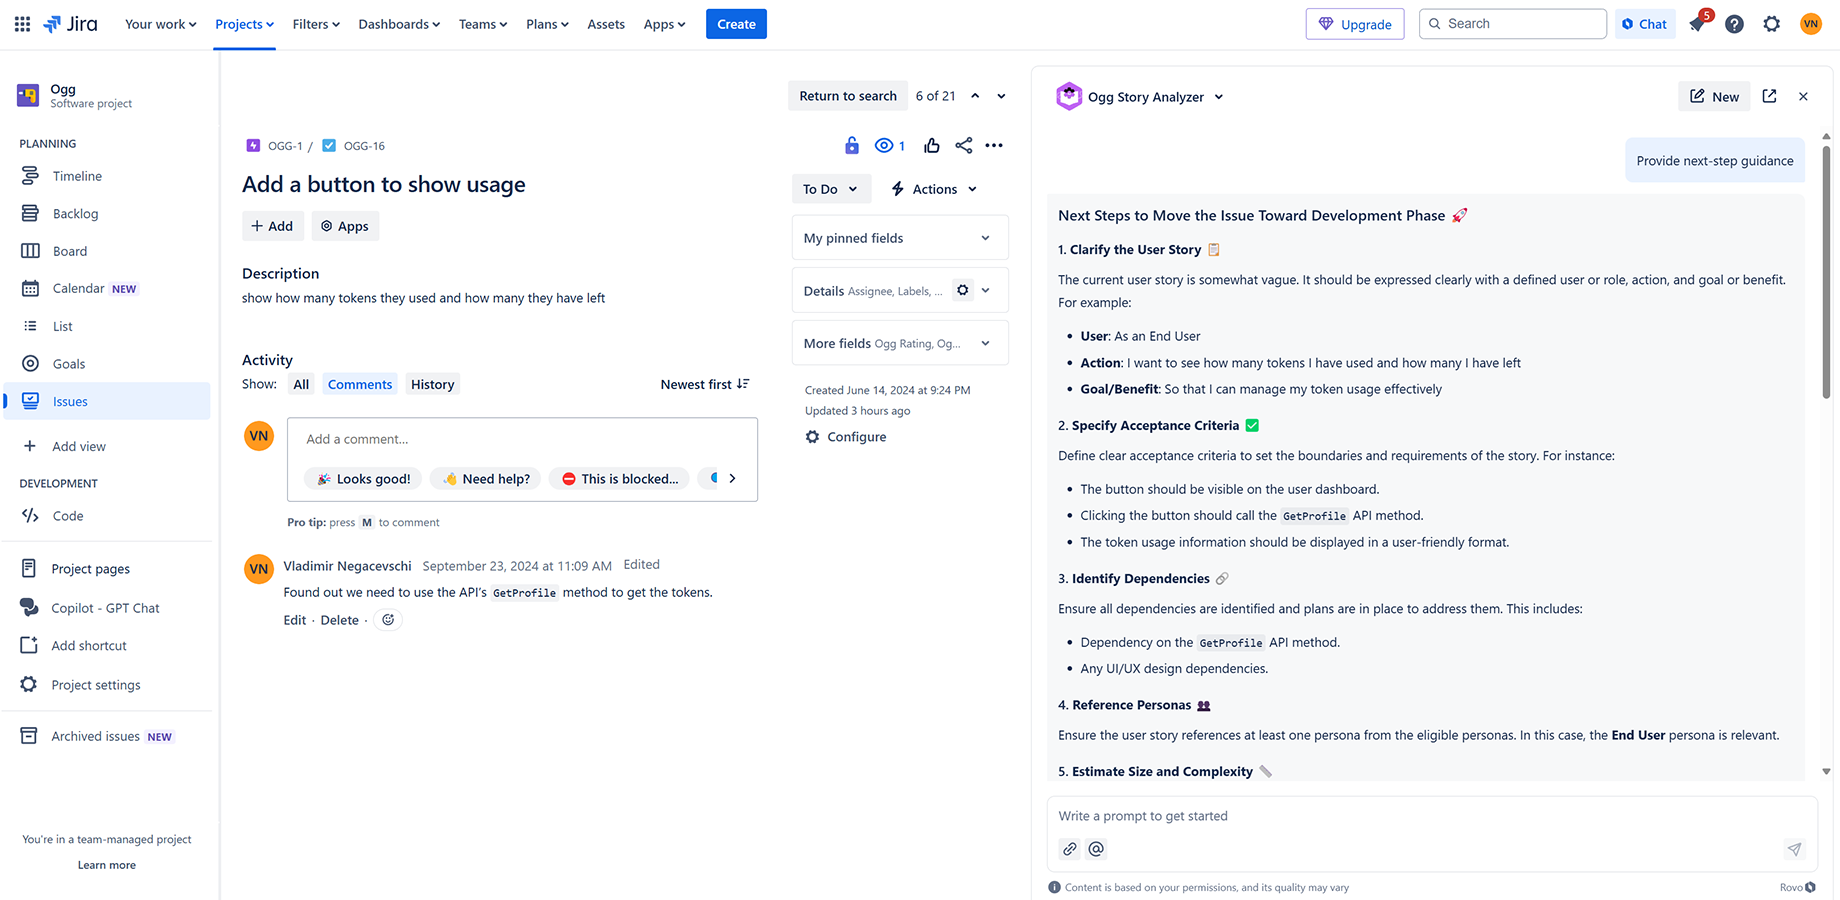1840x900 pixels.
Task: Open Assets in the top navigation
Action: tap(606, 24)
